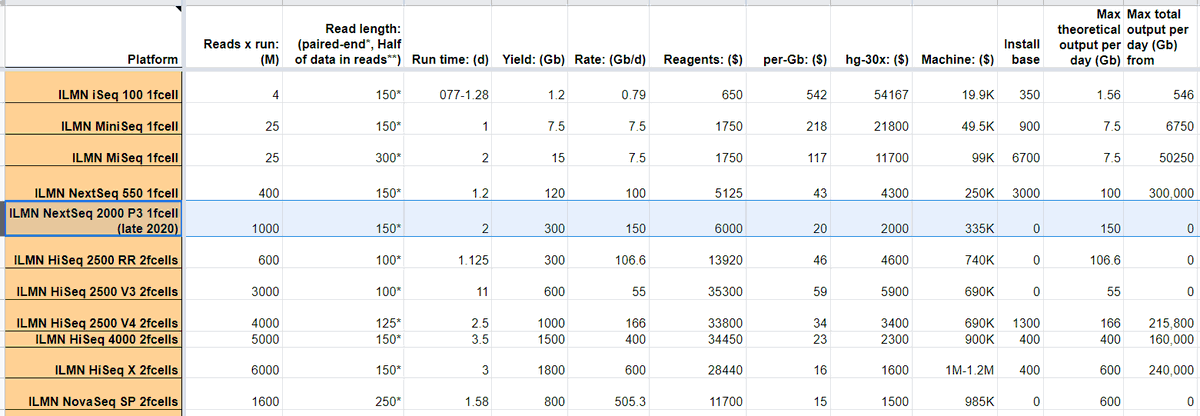Select the '240,000' max total output cell

pyautogui.click(x=1162, y=364)
